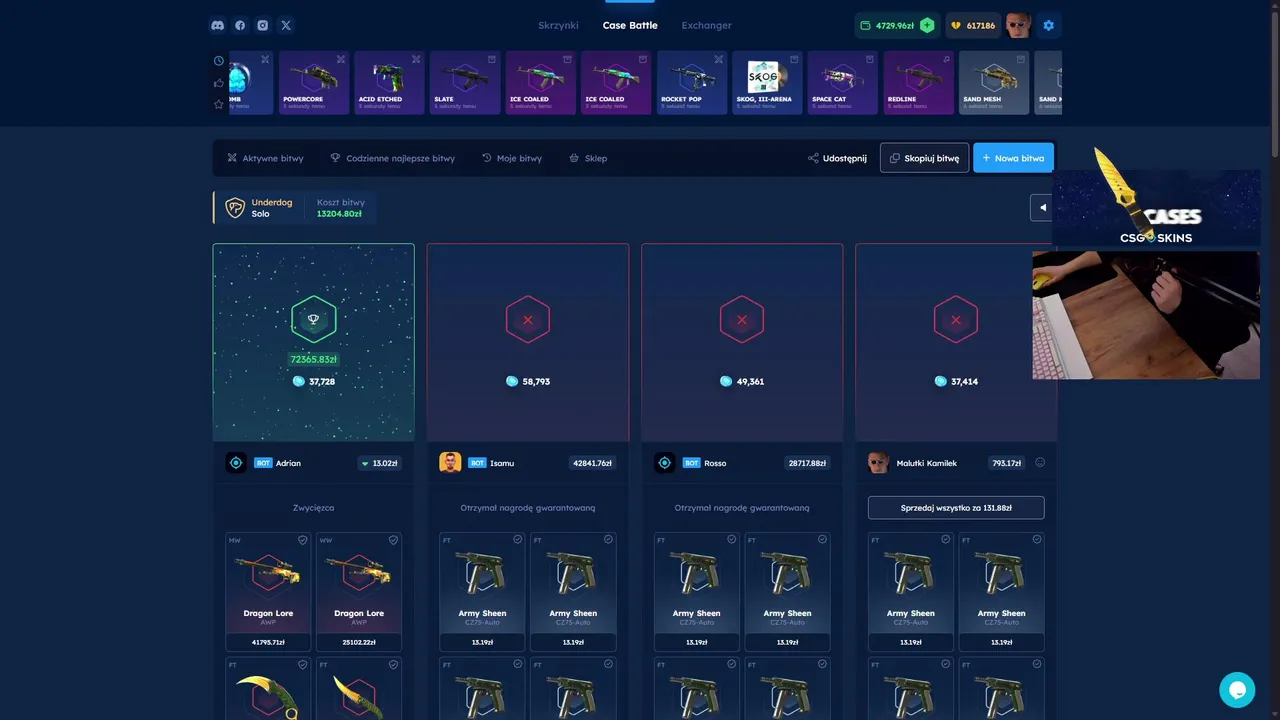This screenshot has height=720, width=1280.
Task: Click Malutki Kamilek's avatar
Action: coord(878,462)
